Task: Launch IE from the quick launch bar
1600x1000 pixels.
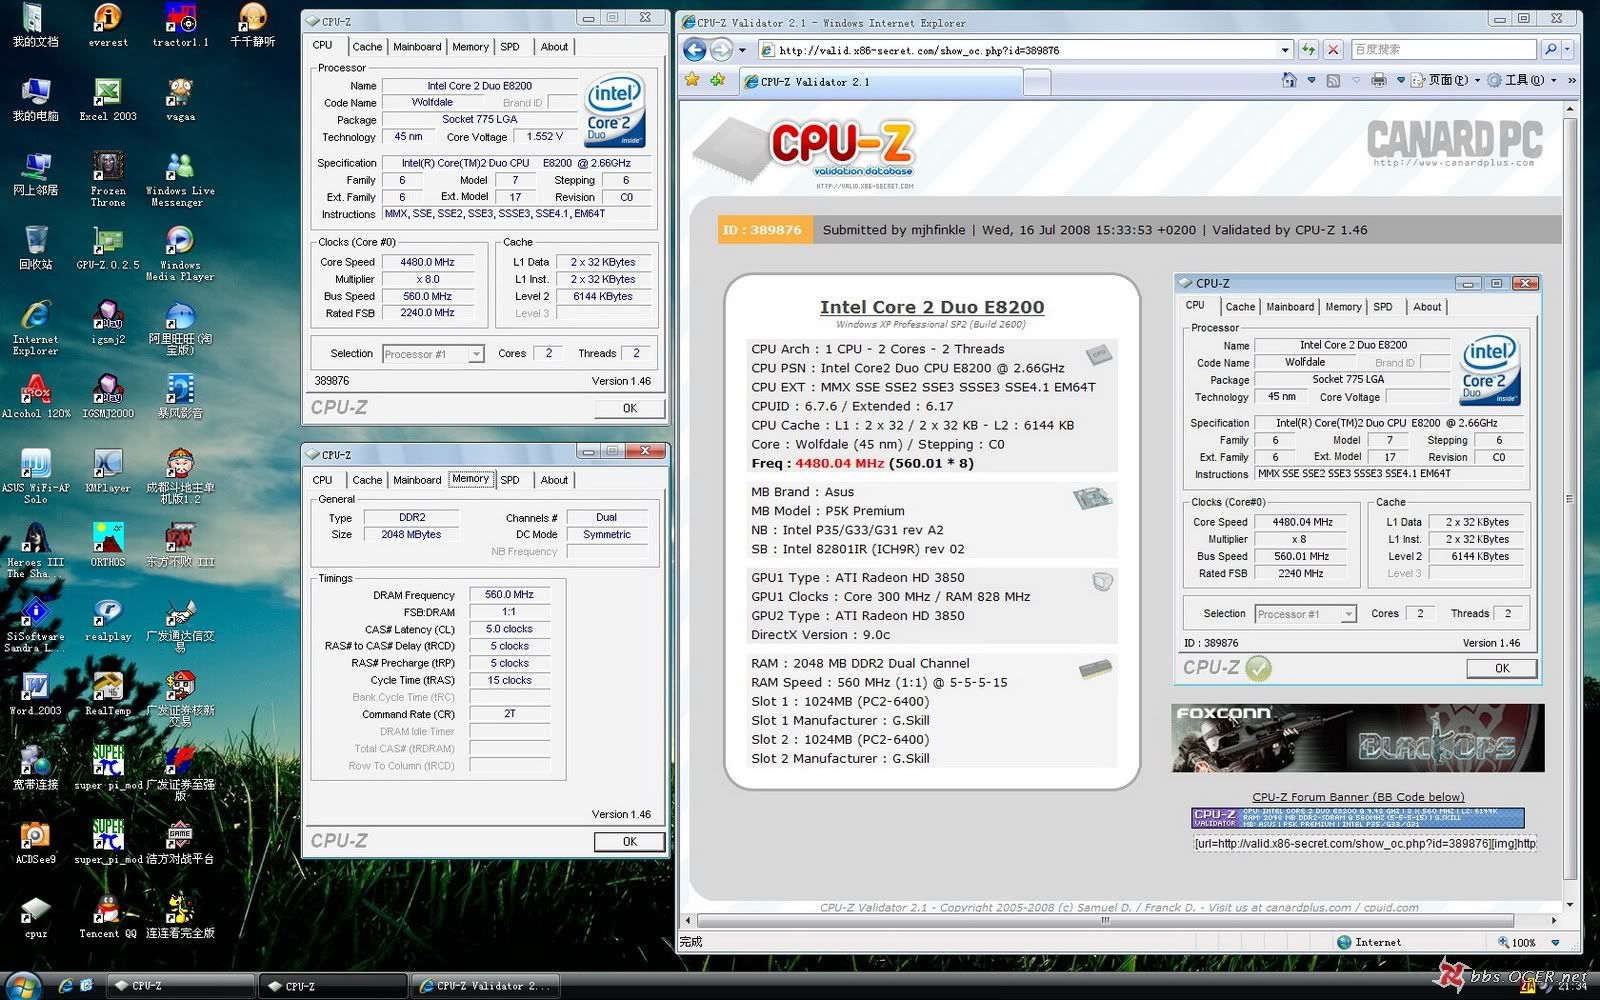Action: coord(66,986)
